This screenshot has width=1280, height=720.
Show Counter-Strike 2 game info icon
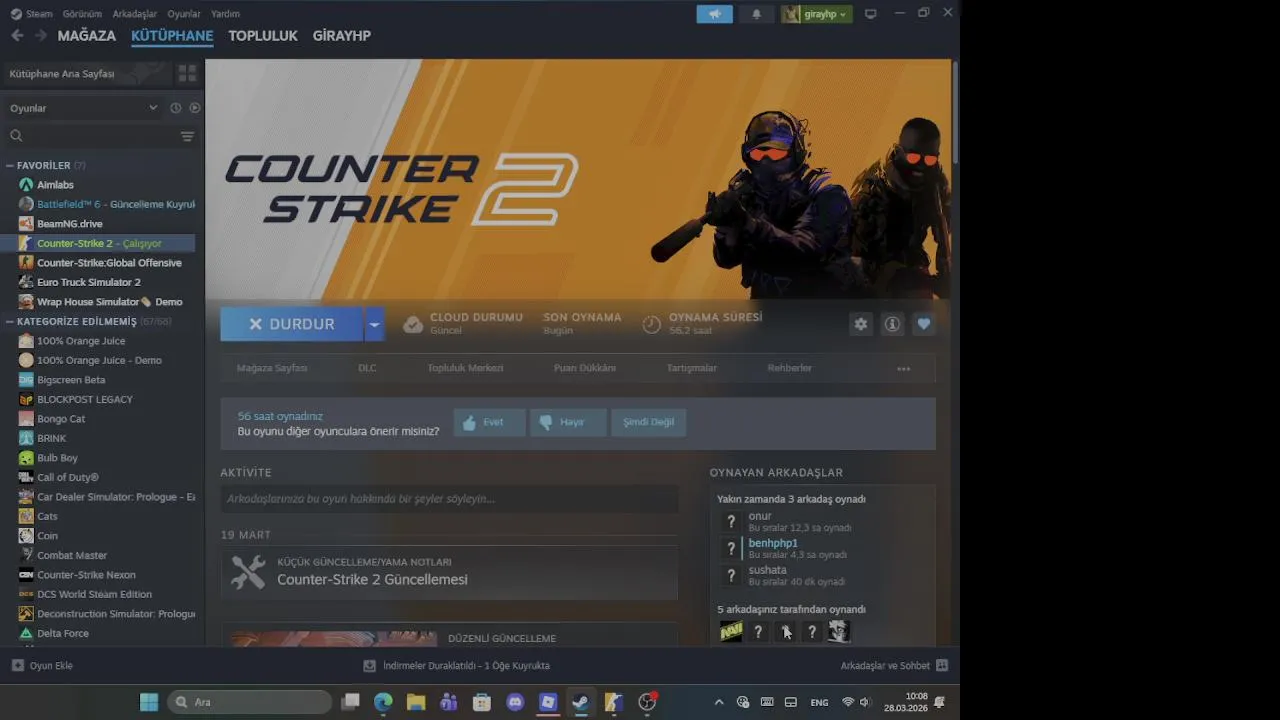pos(892,324)
